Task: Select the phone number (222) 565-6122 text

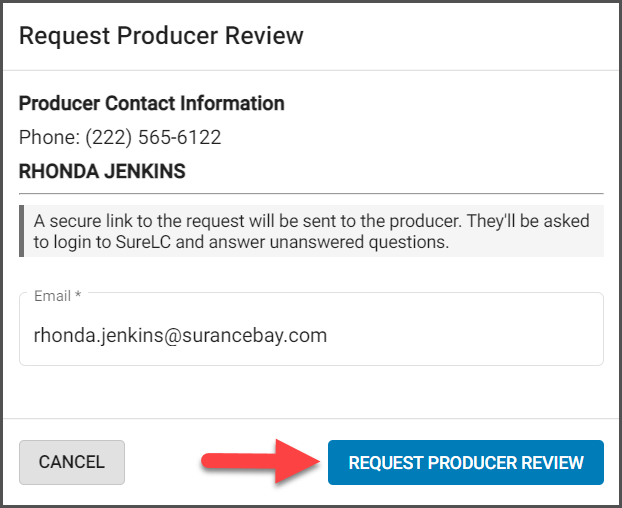Action: tap(153, 138)
